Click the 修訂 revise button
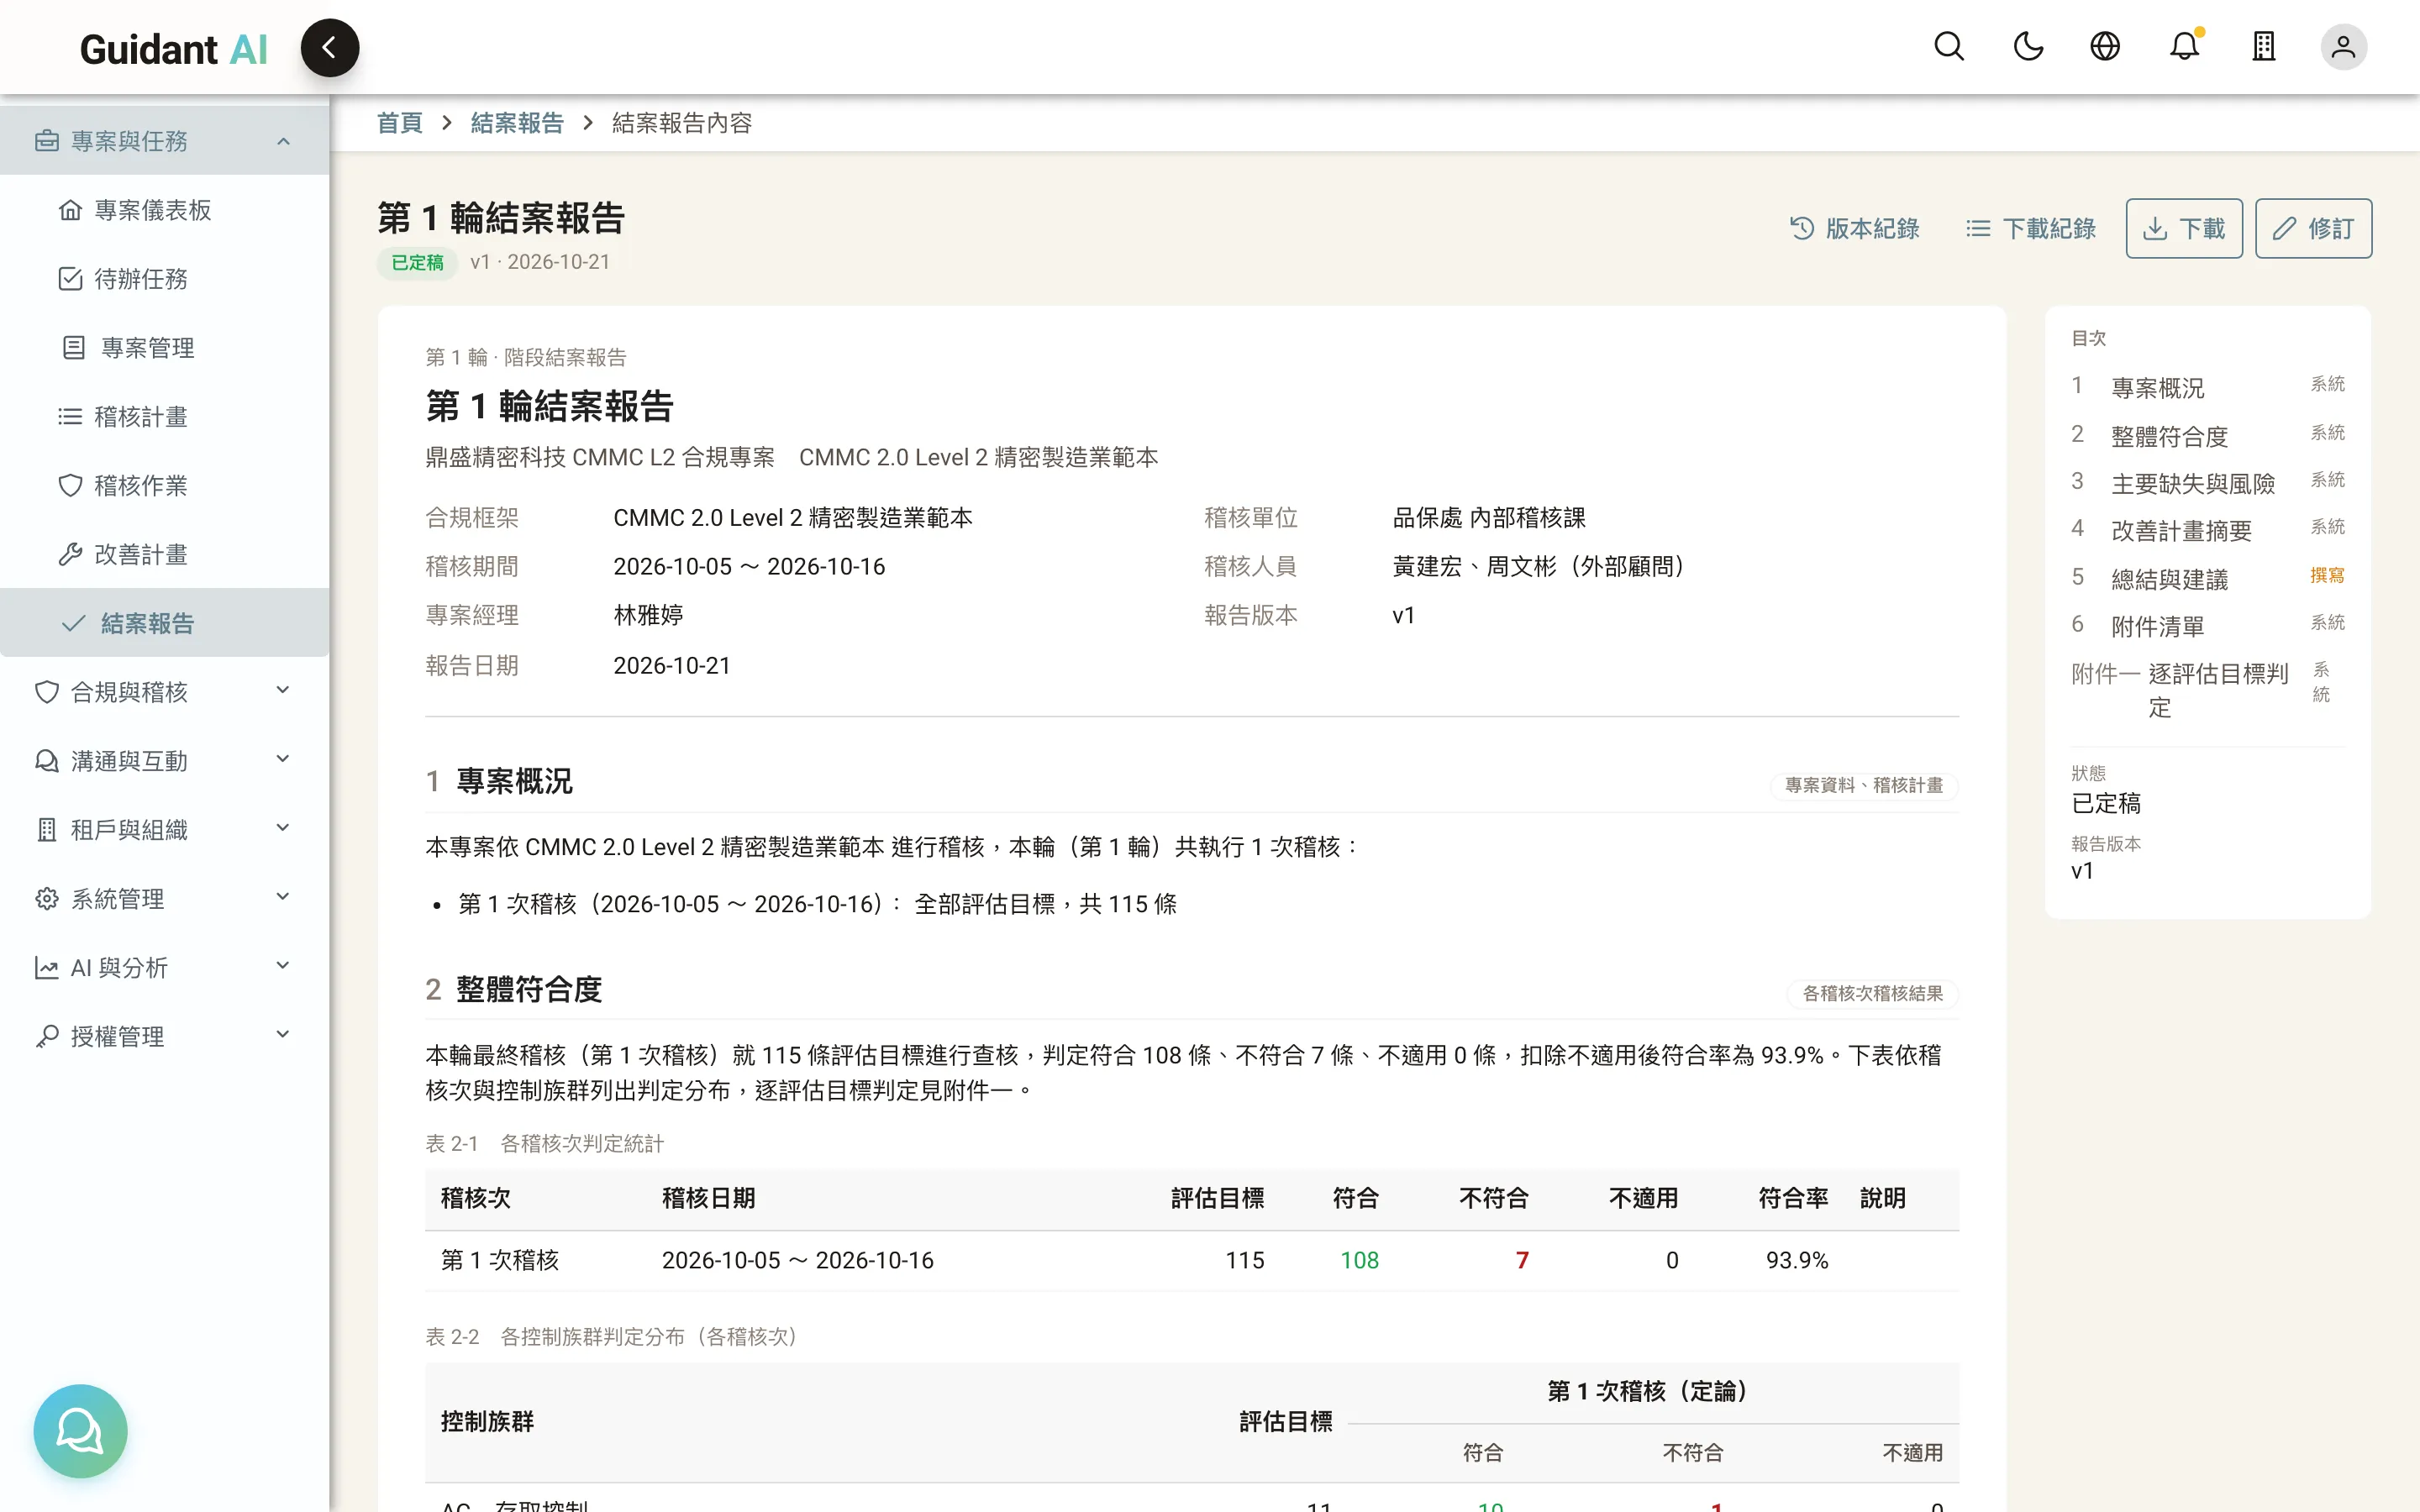 tap(2313, 229)
